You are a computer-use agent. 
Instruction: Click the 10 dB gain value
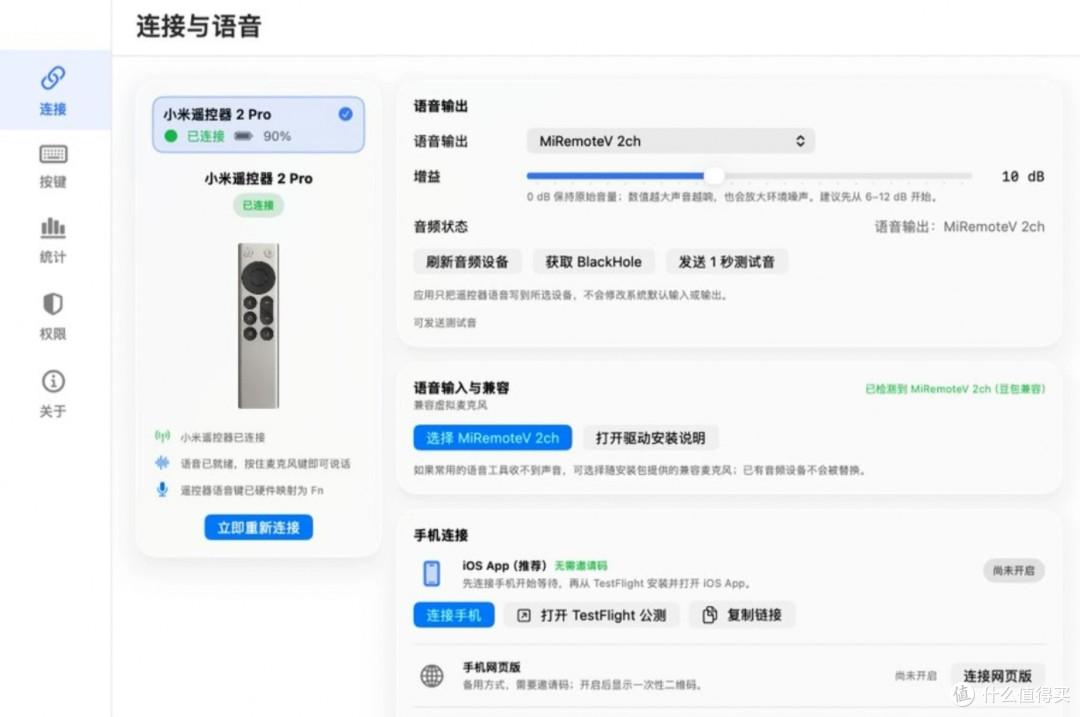point(1023,176)
